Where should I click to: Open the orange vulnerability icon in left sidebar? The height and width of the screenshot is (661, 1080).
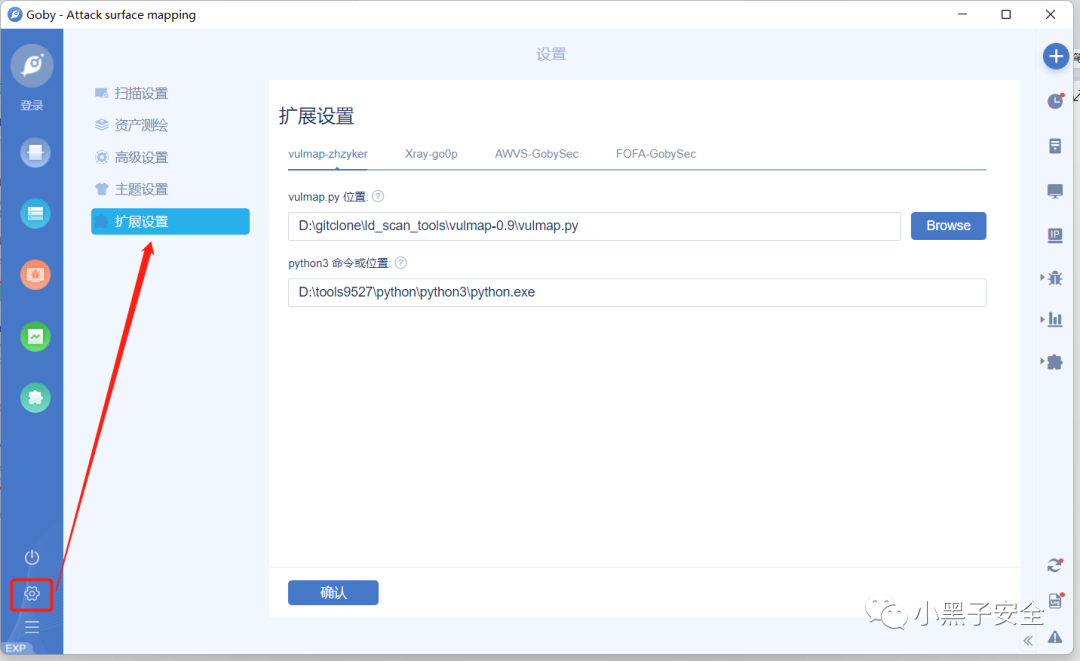35,275
